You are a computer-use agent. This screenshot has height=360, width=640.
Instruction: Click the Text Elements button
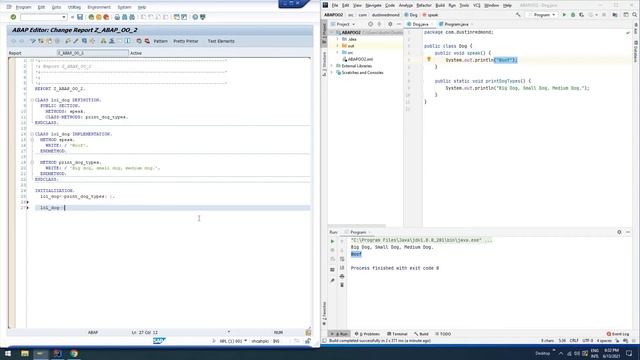tap(221, 41)
